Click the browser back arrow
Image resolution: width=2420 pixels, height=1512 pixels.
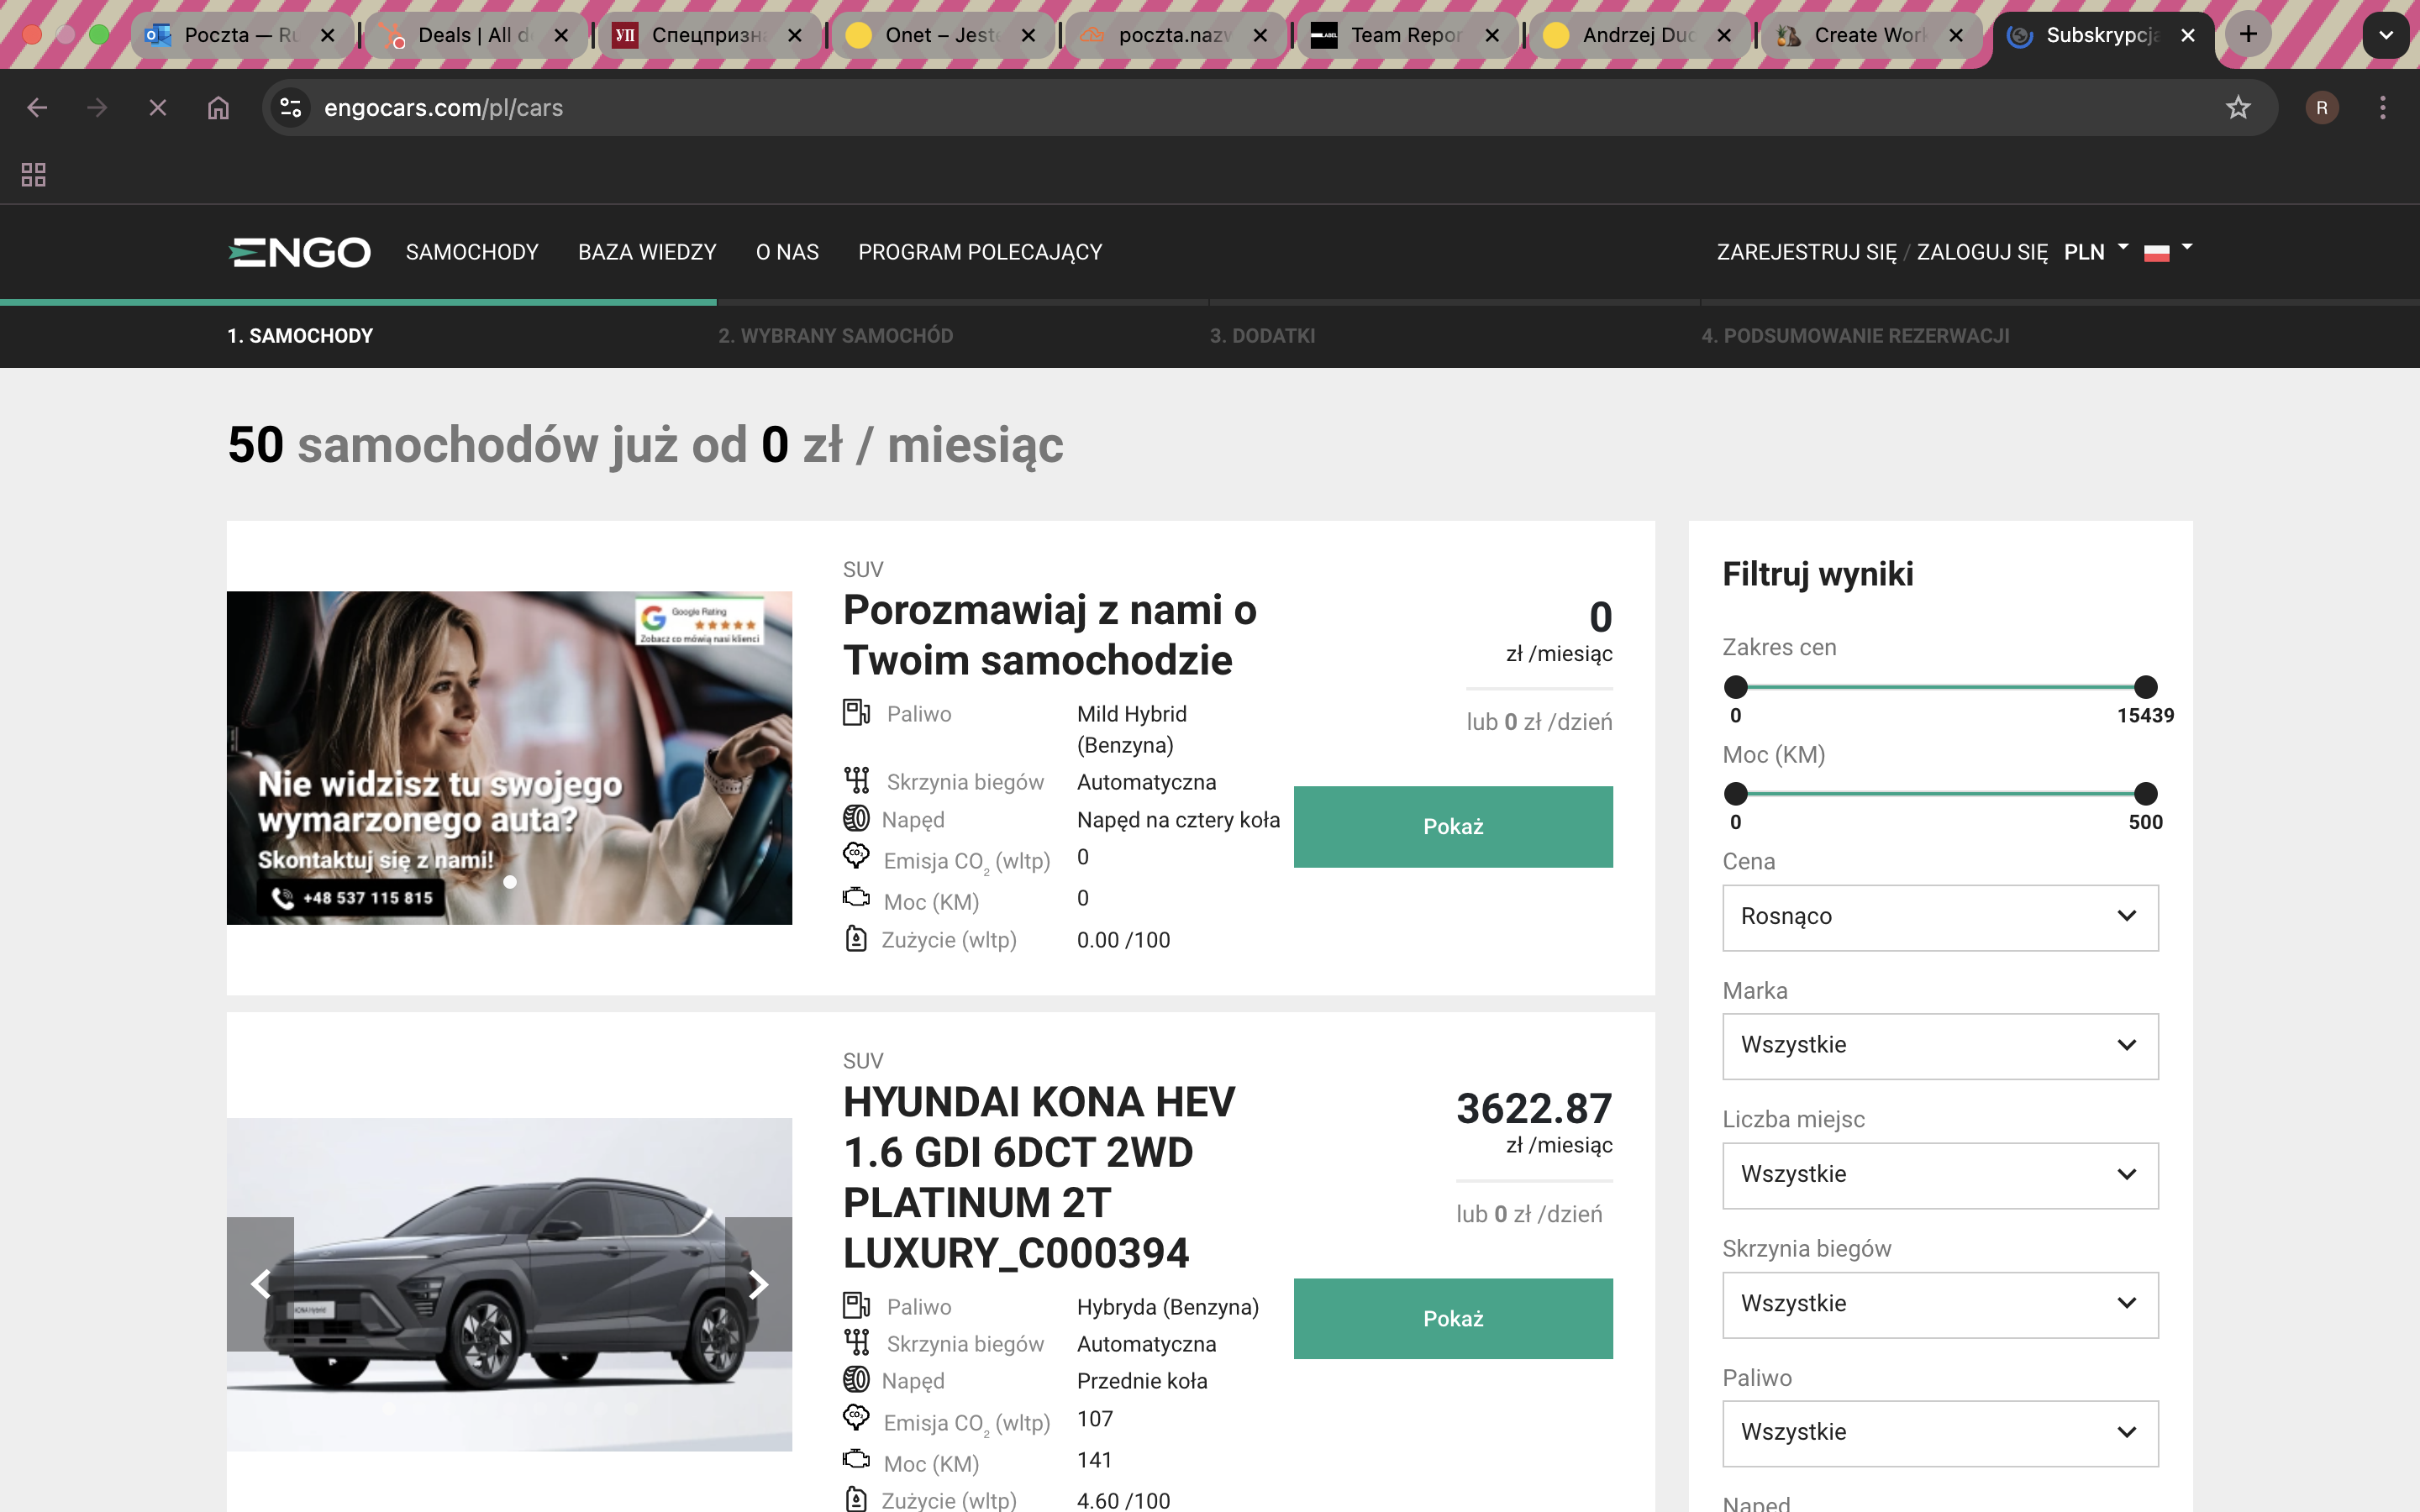tap(37, 107)
